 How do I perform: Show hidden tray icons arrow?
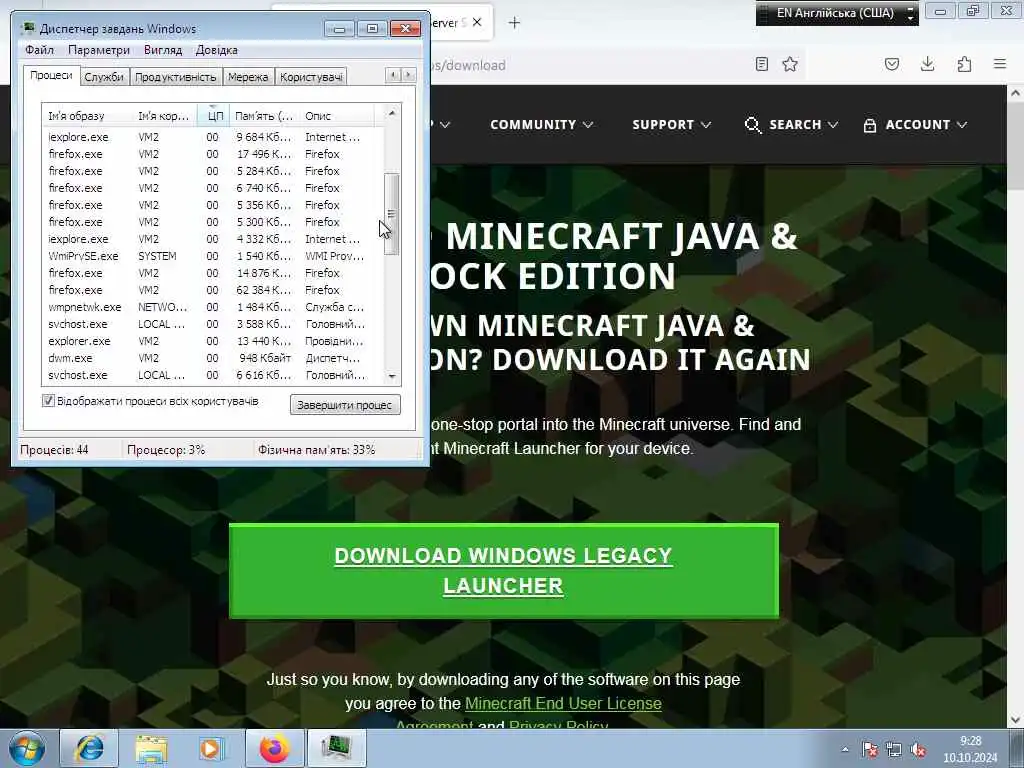point(845,750)
